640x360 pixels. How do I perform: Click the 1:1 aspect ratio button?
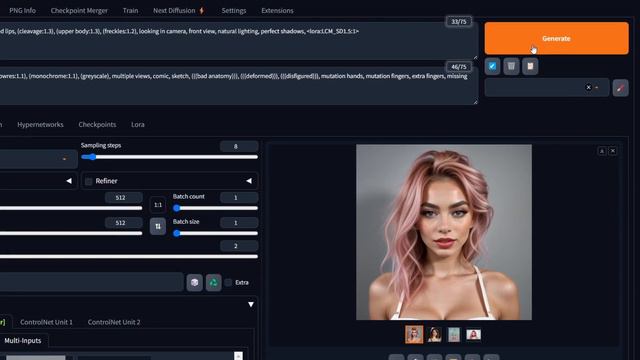point(158,205)
